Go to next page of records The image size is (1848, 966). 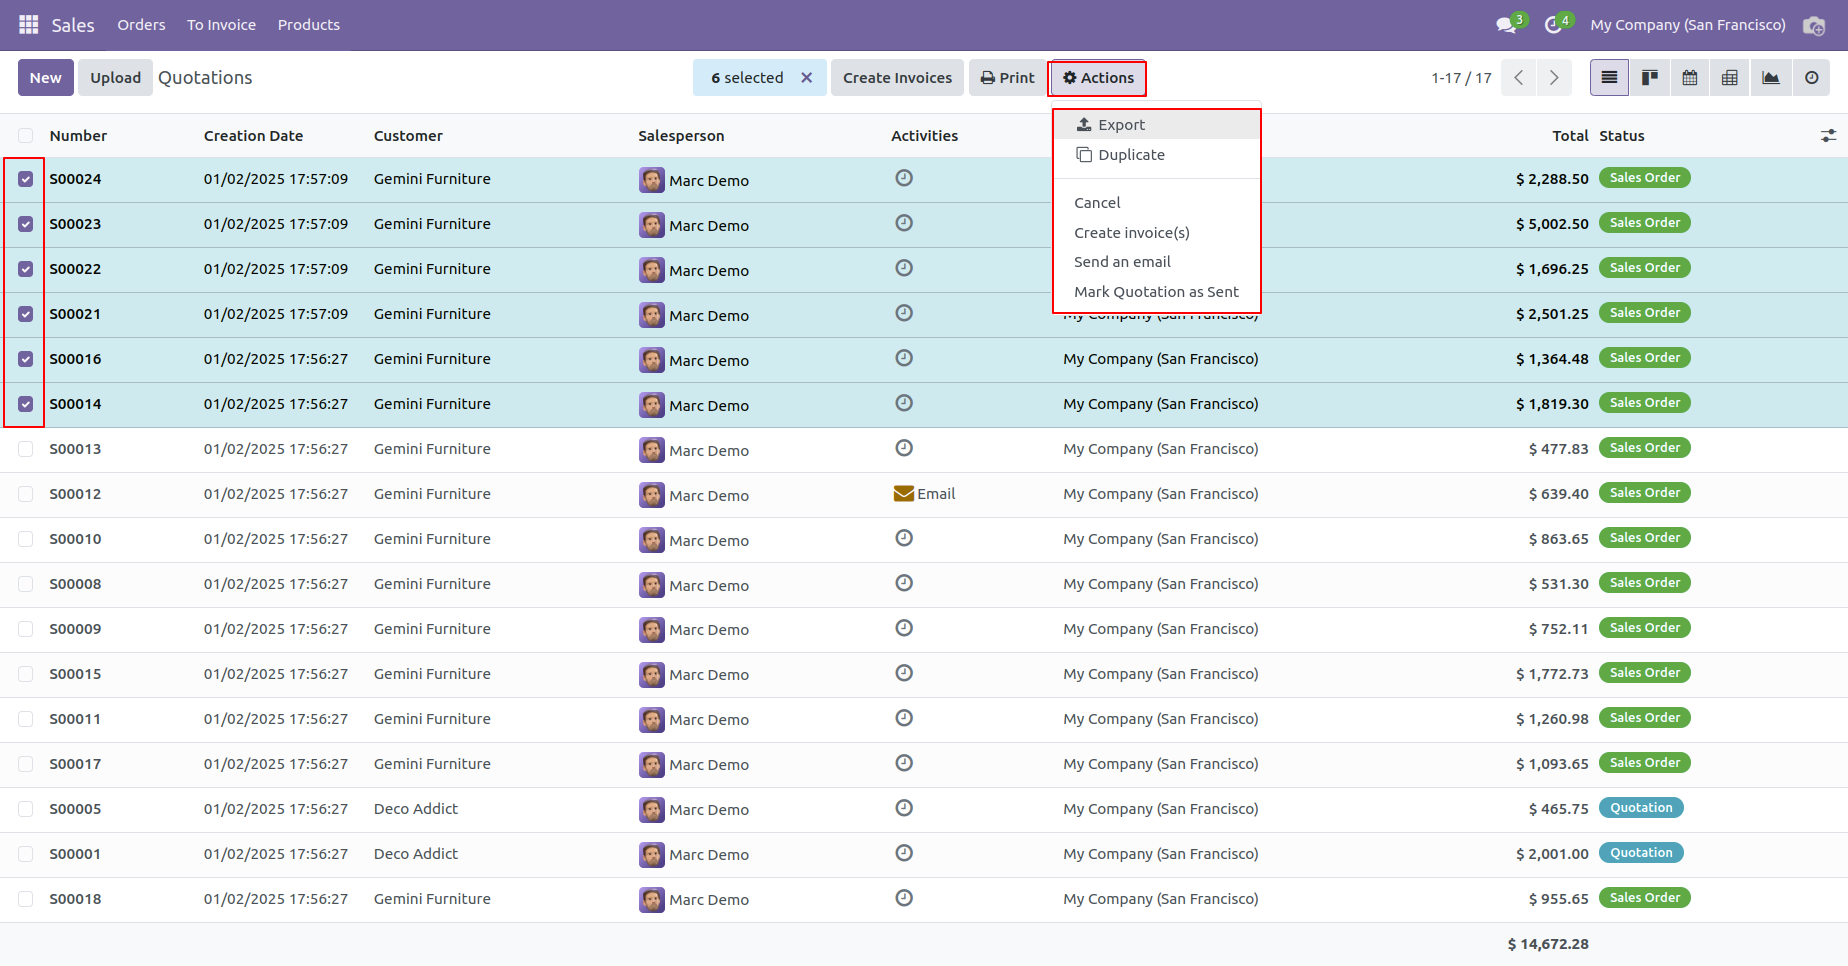(x=1554, y=78)
